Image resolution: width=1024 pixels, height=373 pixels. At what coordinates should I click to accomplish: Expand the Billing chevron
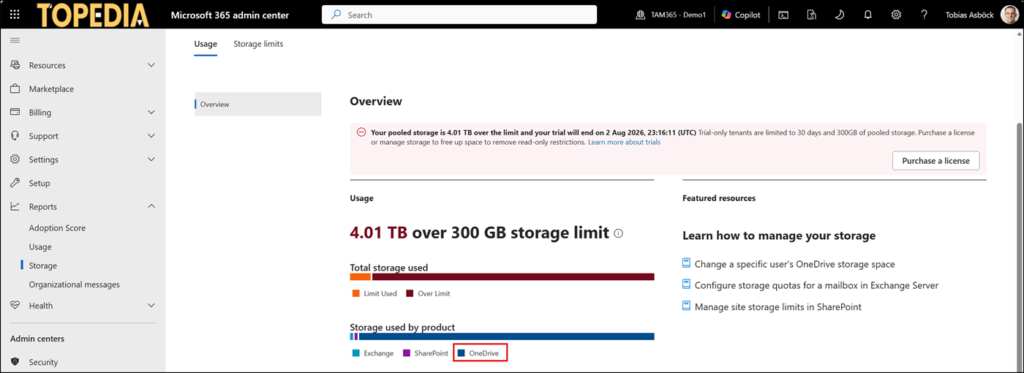point(152,112)
